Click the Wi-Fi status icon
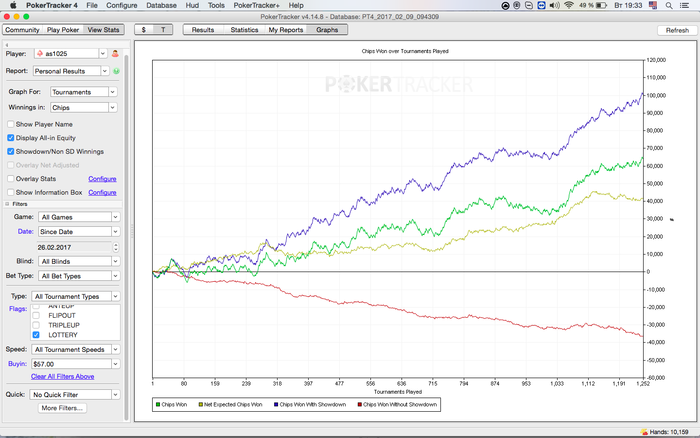The height and width of the screenshot is (438, 700). [568, 5]
